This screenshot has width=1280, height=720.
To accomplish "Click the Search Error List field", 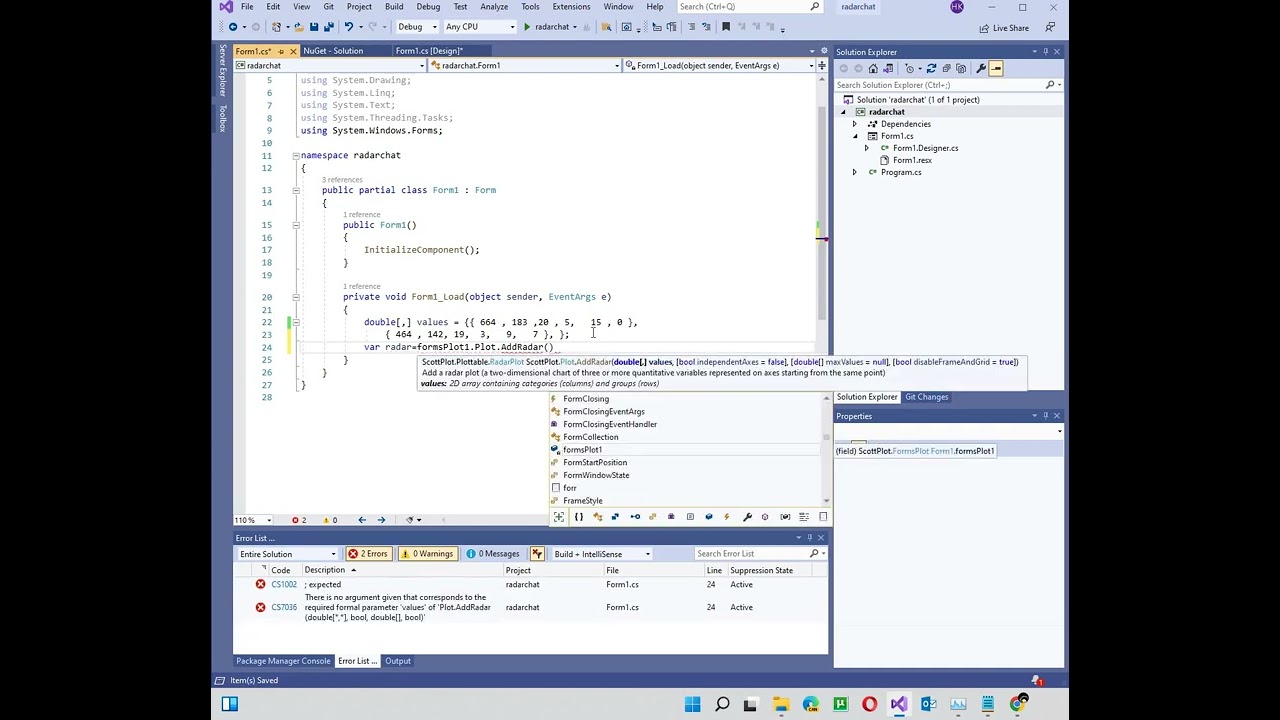I will (752, 554).
